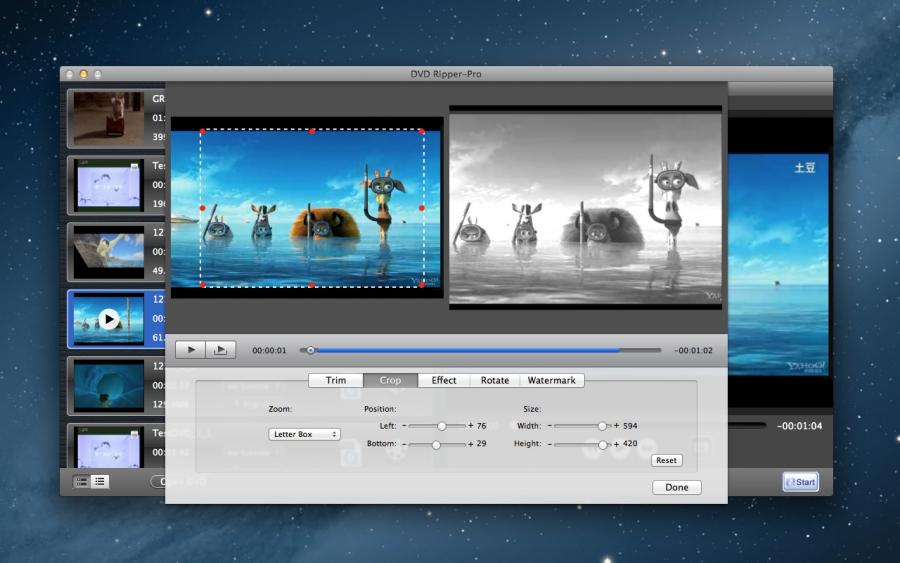
Task: Click the top-left red crop handle
Action: coord(202,131)
